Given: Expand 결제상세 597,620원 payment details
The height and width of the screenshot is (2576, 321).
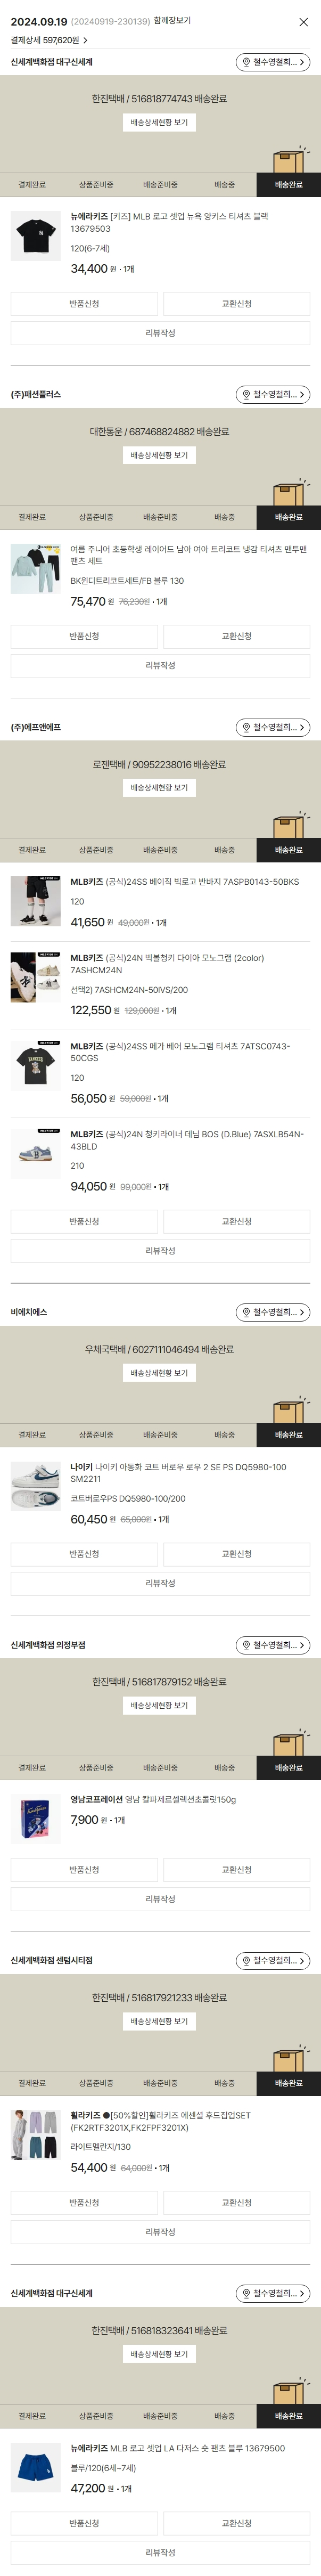Looking at the screenshot, I should coord(49,41).
